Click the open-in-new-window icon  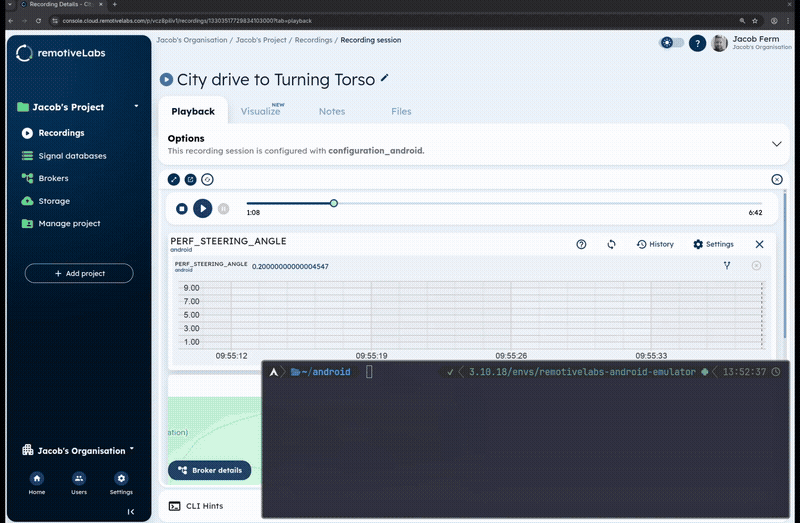click(x=190, y=180)
